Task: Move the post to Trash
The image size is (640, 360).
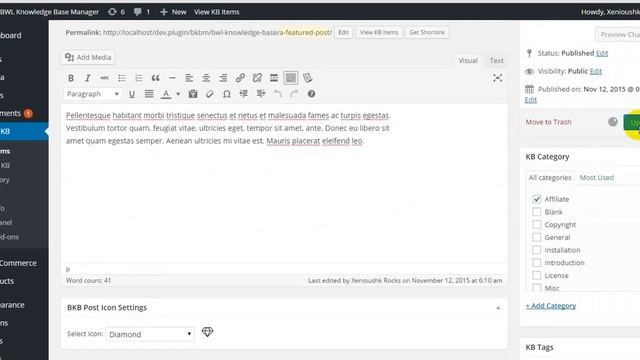Action: click(x=548, y=122)
